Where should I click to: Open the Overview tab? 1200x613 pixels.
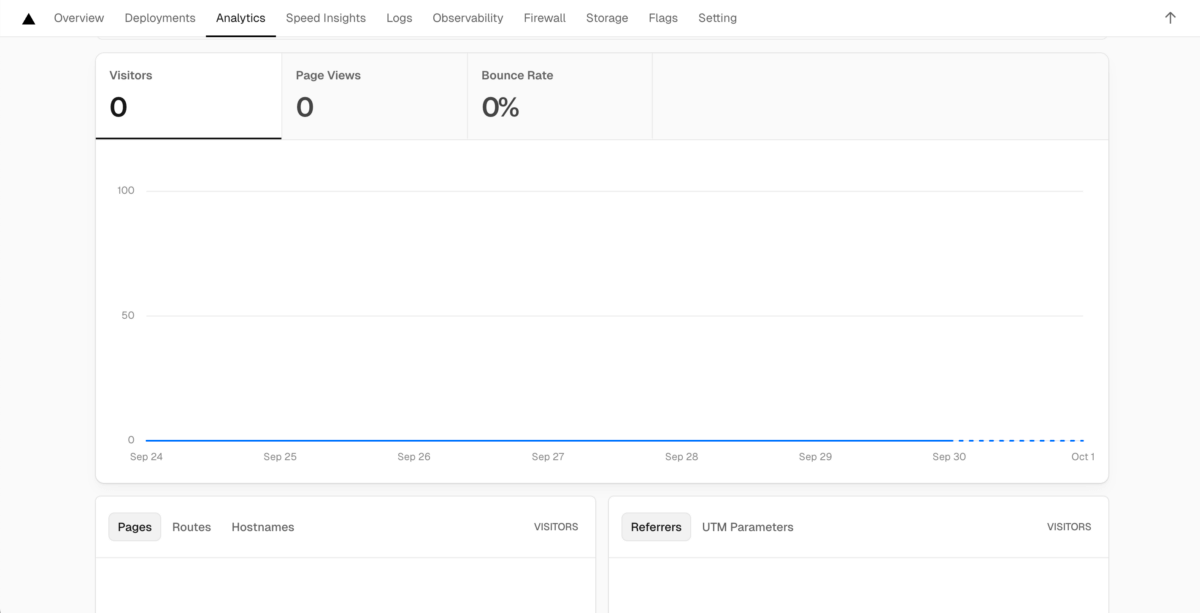79,18
